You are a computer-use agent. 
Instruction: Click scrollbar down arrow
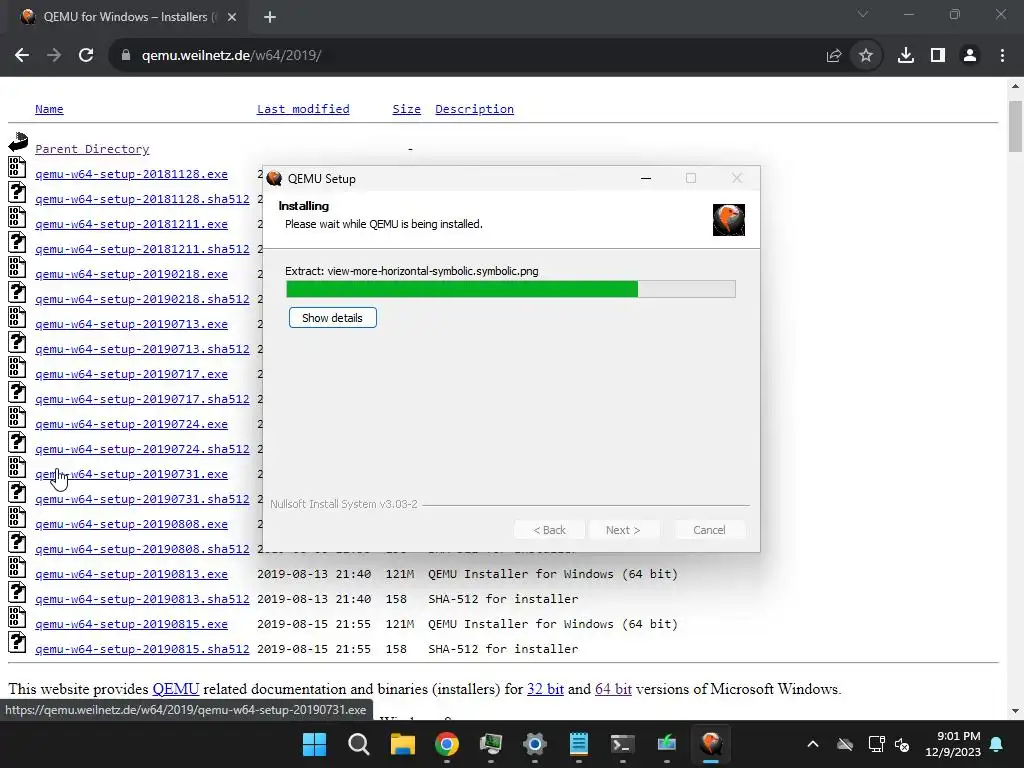[x=1015, y=711]
